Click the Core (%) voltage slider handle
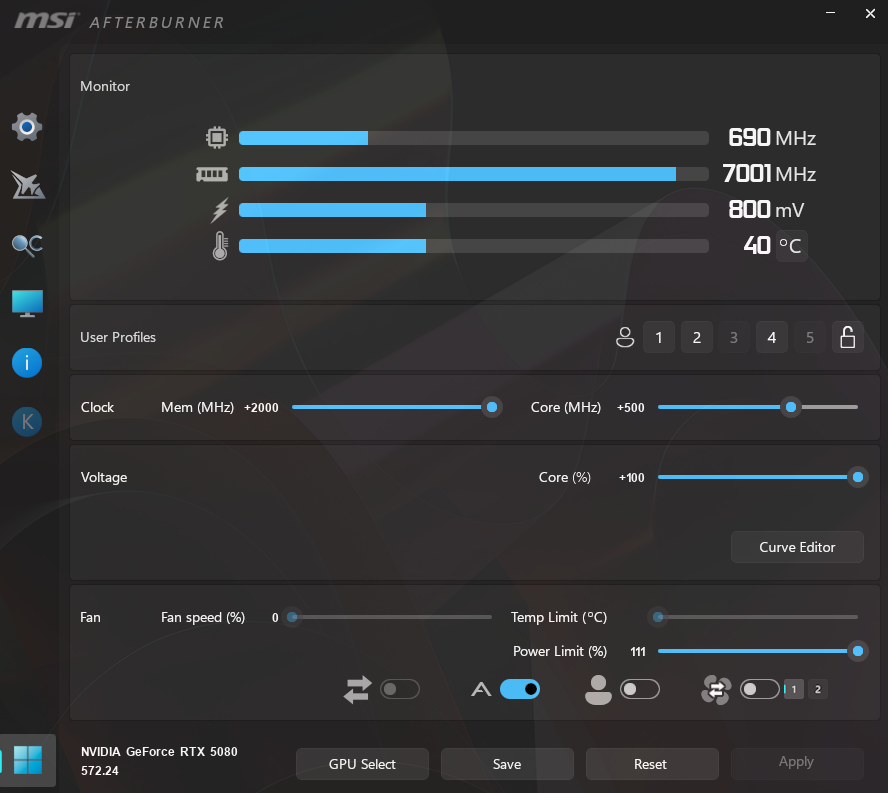 (x=857, y=477)
